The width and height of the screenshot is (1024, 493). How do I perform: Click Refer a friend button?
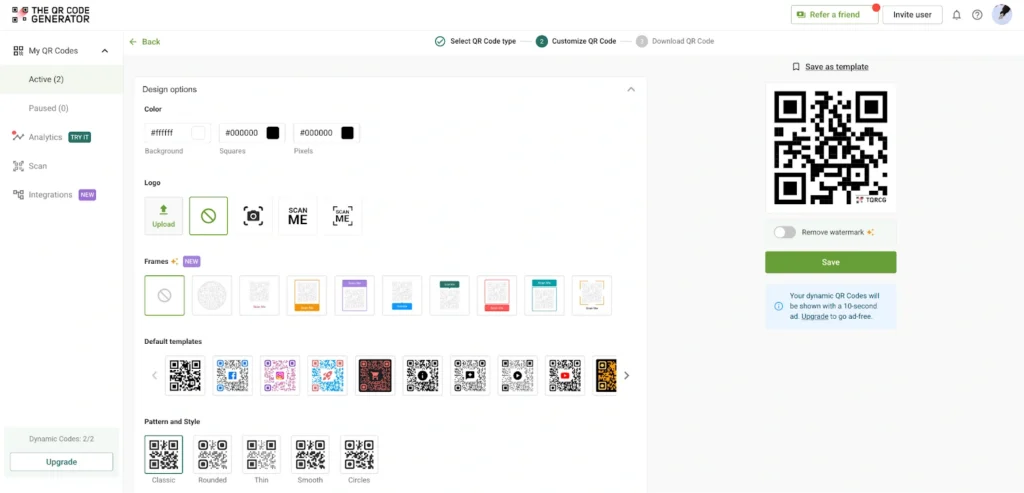(834, 14)
